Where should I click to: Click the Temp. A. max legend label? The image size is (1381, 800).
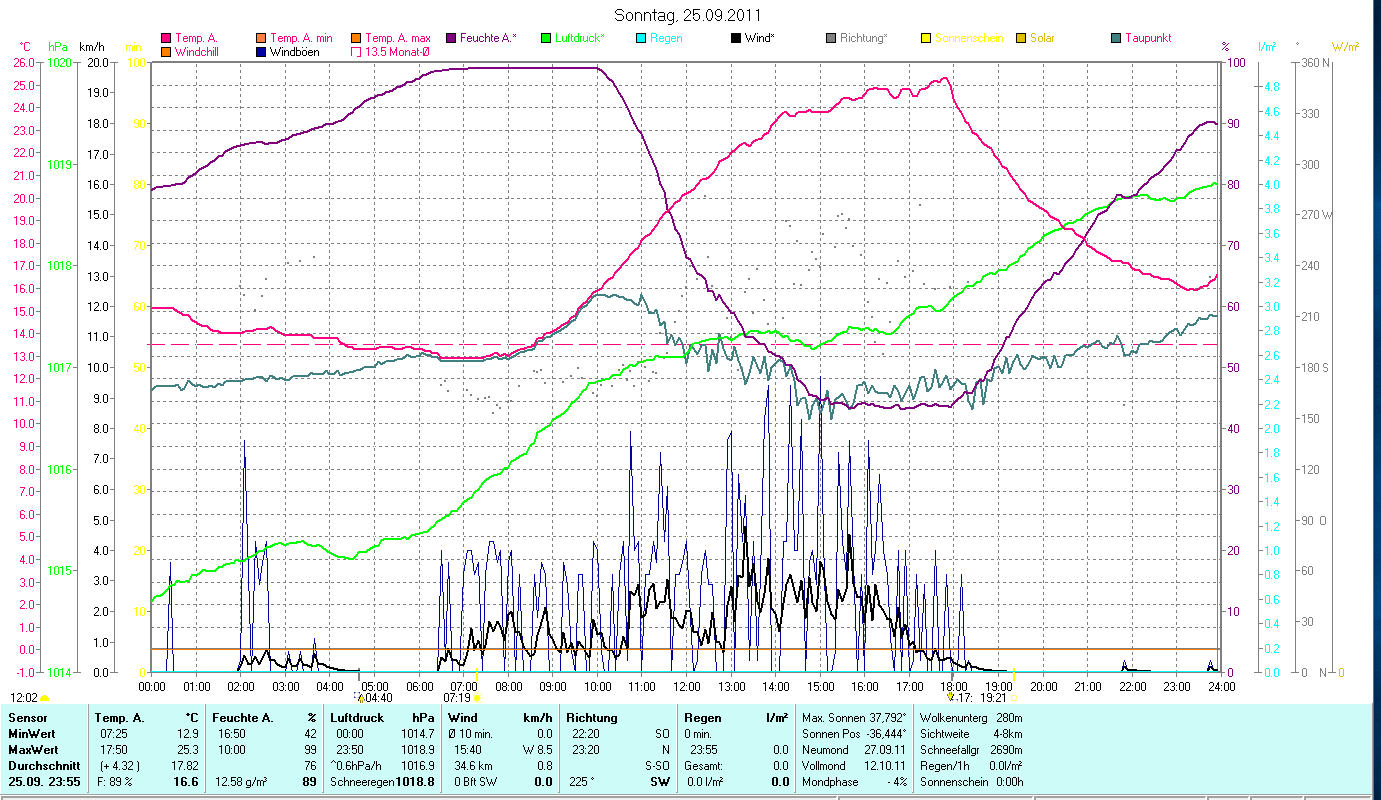coord(397,38)
